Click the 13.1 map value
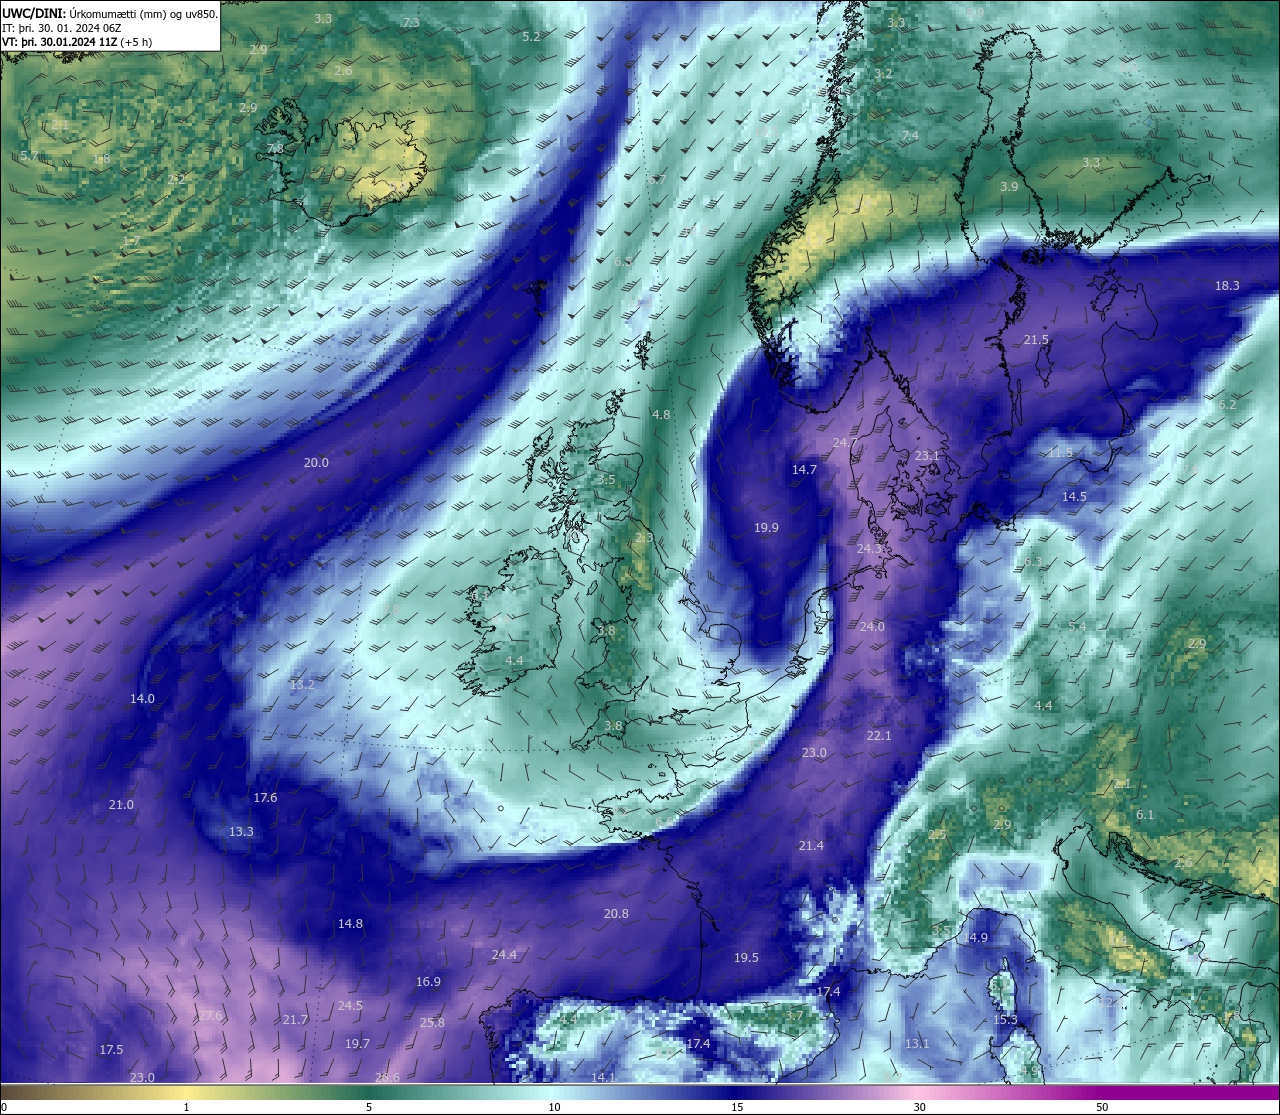1280x1115 pixels. pyautogui.click(x=917, y=1044)
